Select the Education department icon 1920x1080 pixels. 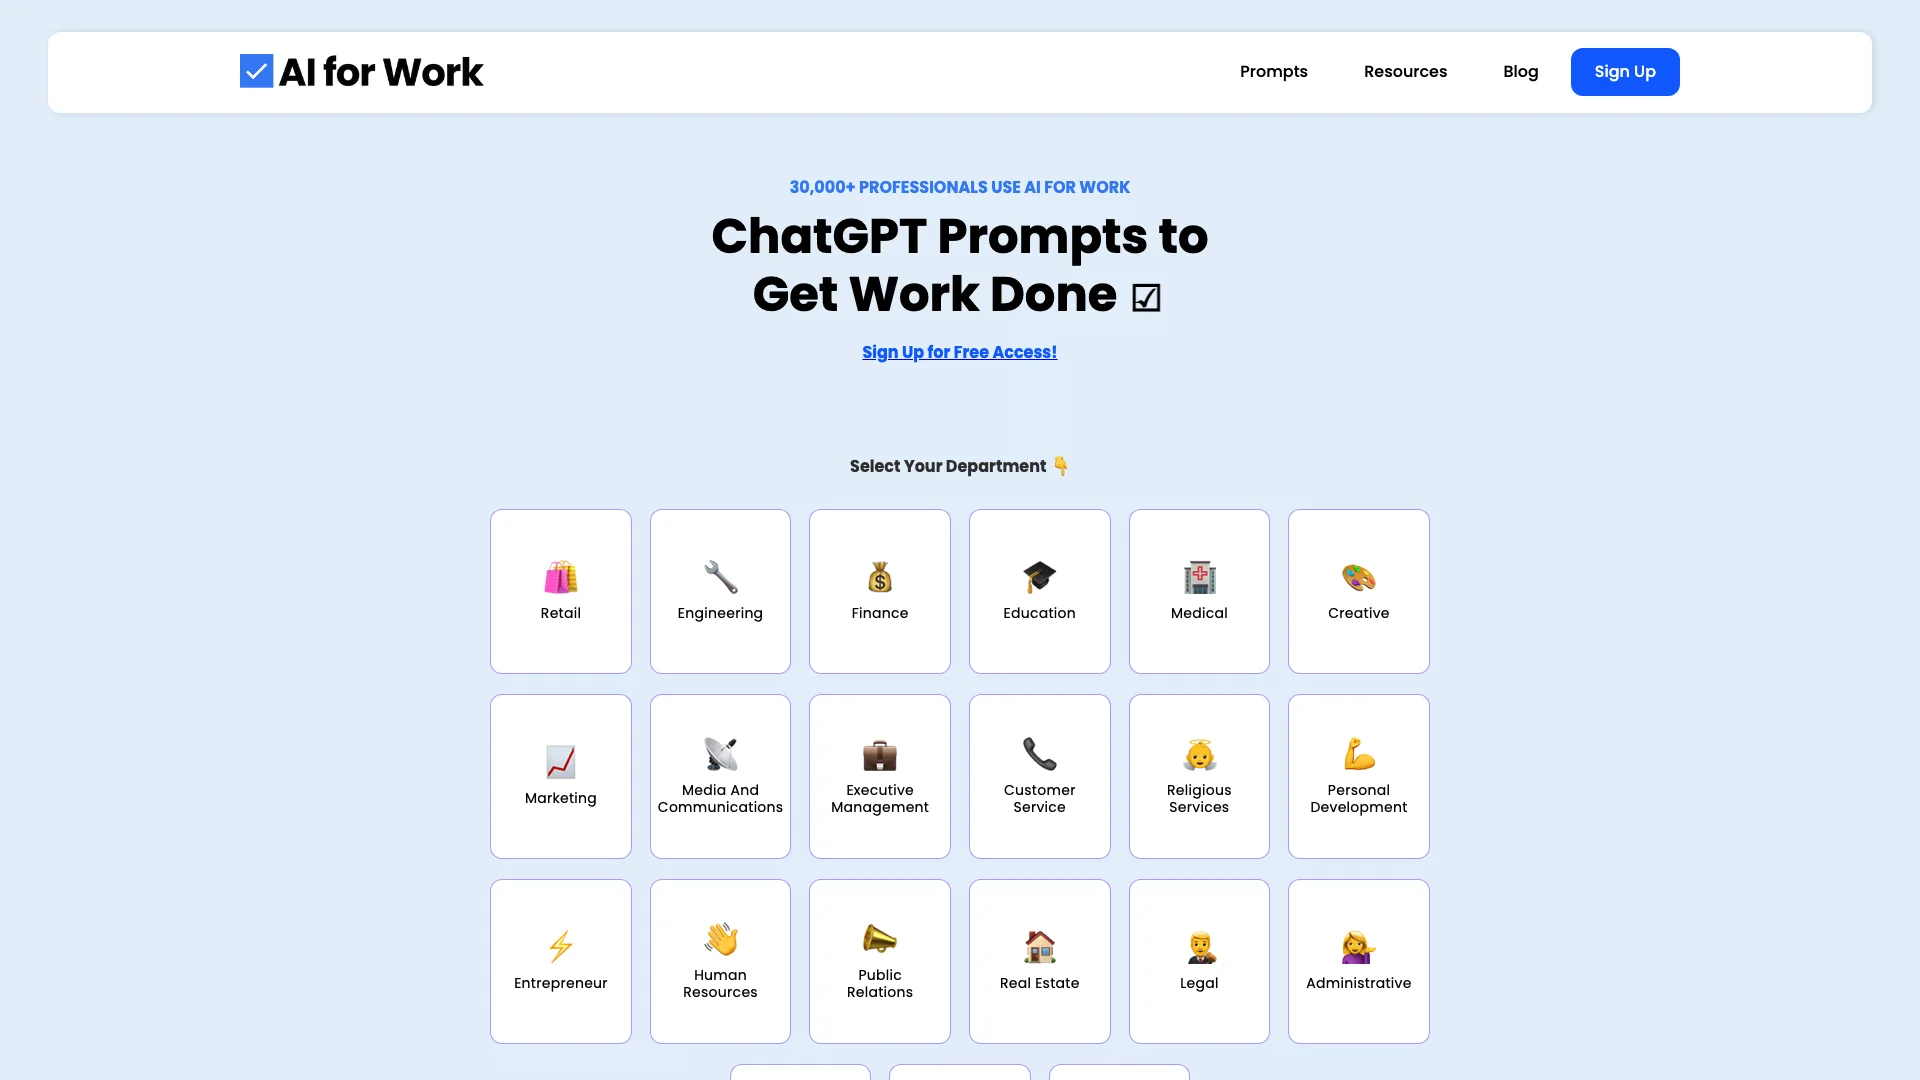pyautogui.click(x=1039, y=576)
